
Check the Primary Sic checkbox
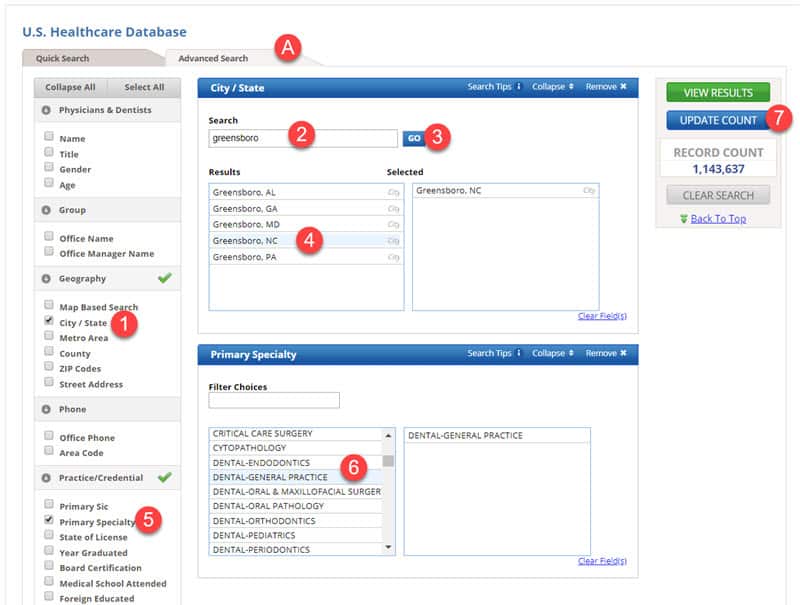click(48, 504)
